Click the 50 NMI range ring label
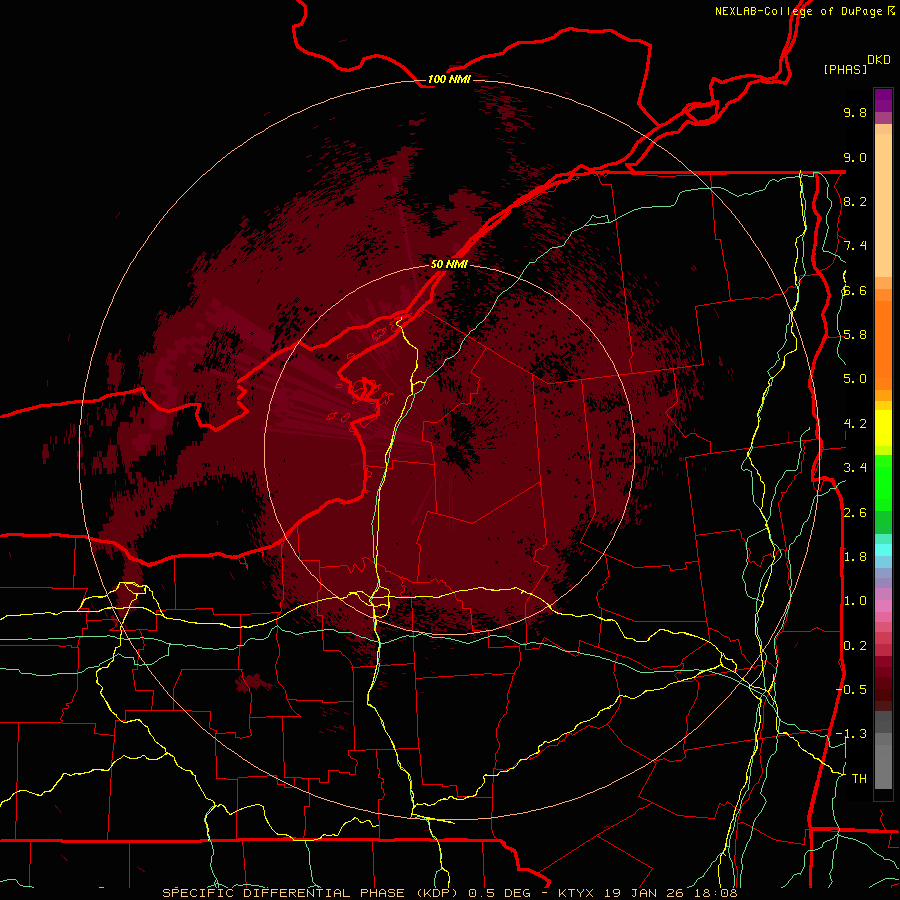Screen dimensions: 900x900 click(449, 264)
